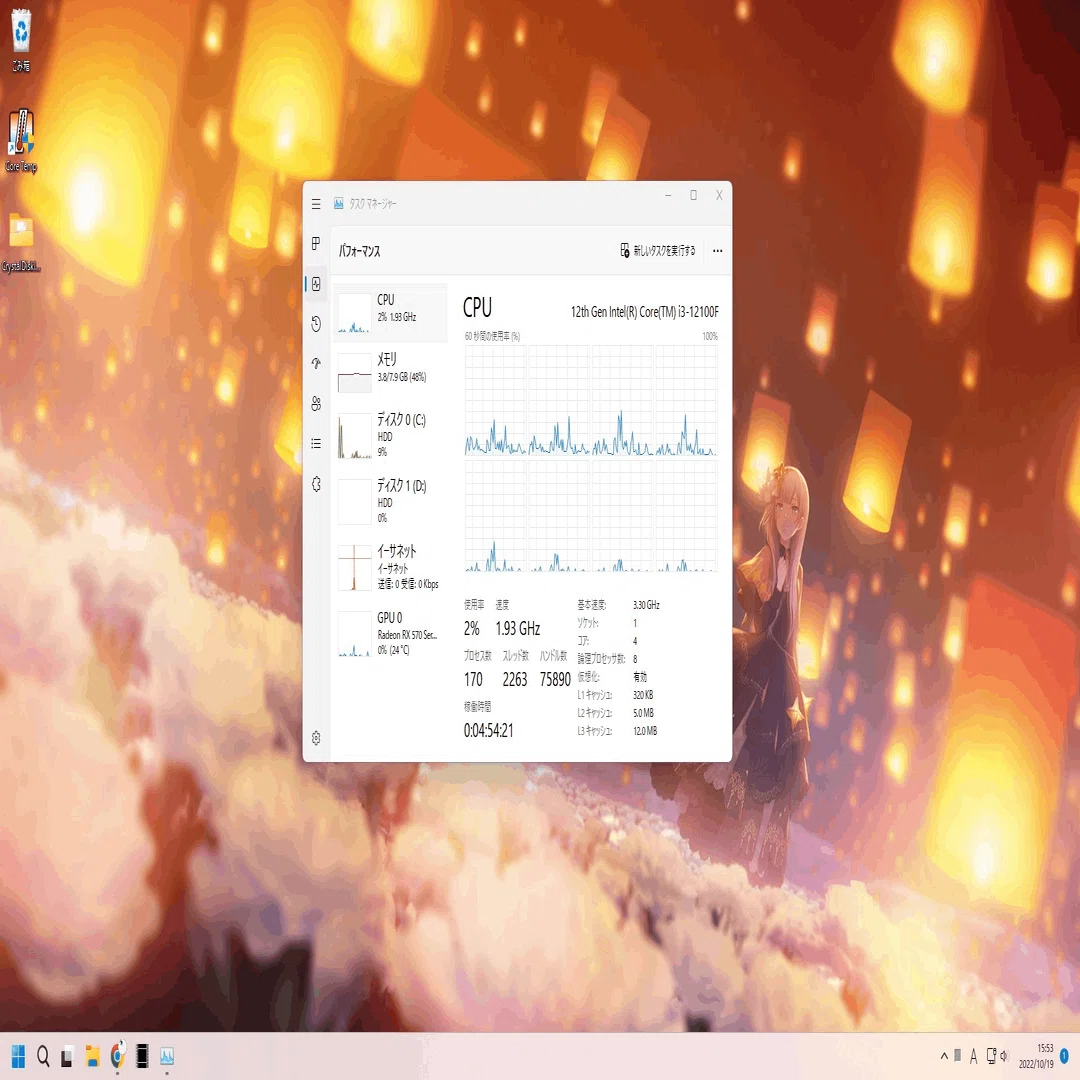Open network status in system tray
Image resolution: width=1080 pixels, height=1080 pixels.
(990, 1056)
